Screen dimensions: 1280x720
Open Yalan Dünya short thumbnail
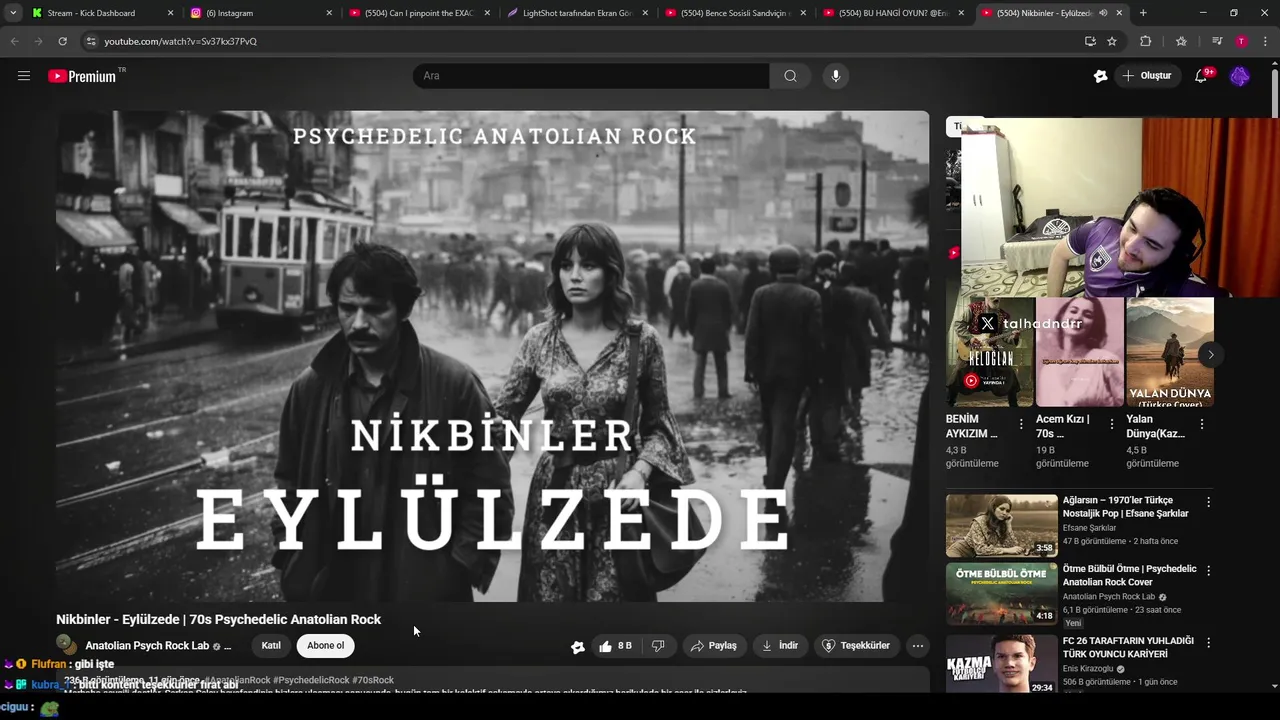pos(1170,352)
